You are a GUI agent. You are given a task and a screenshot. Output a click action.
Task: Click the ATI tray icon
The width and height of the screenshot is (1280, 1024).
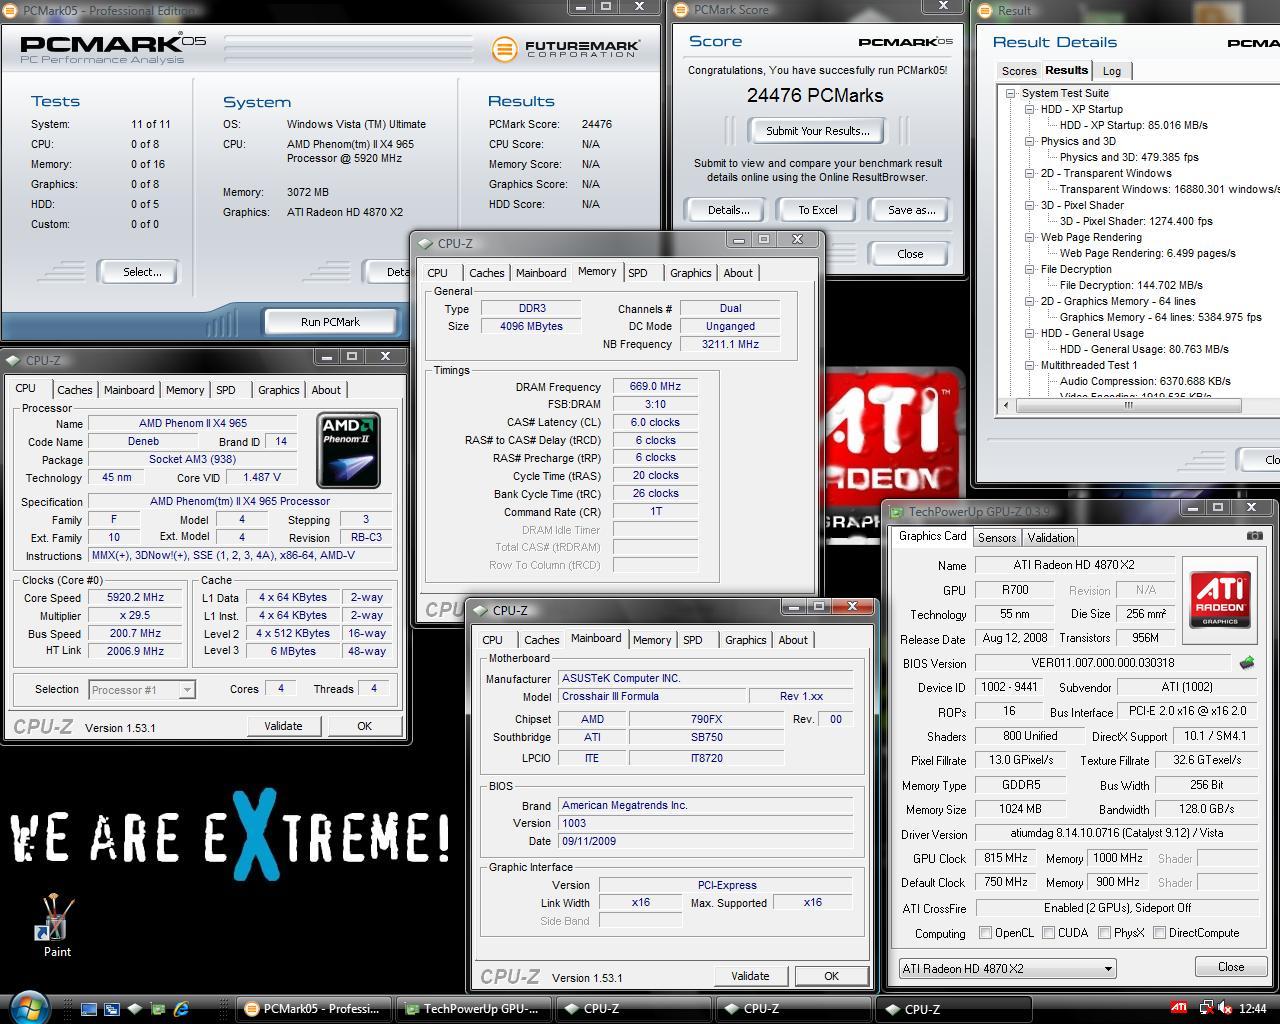point(1179,1008)
